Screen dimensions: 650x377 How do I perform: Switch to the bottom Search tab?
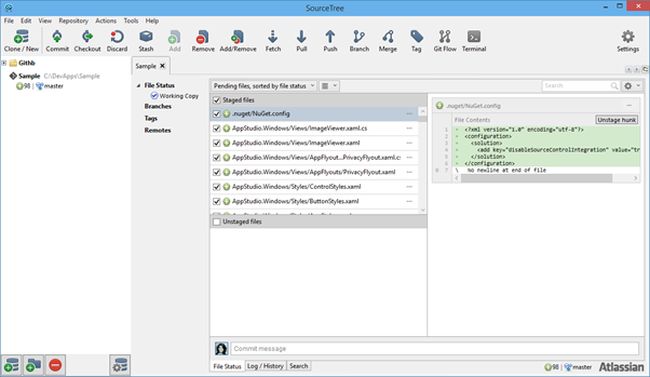[298, 366]
